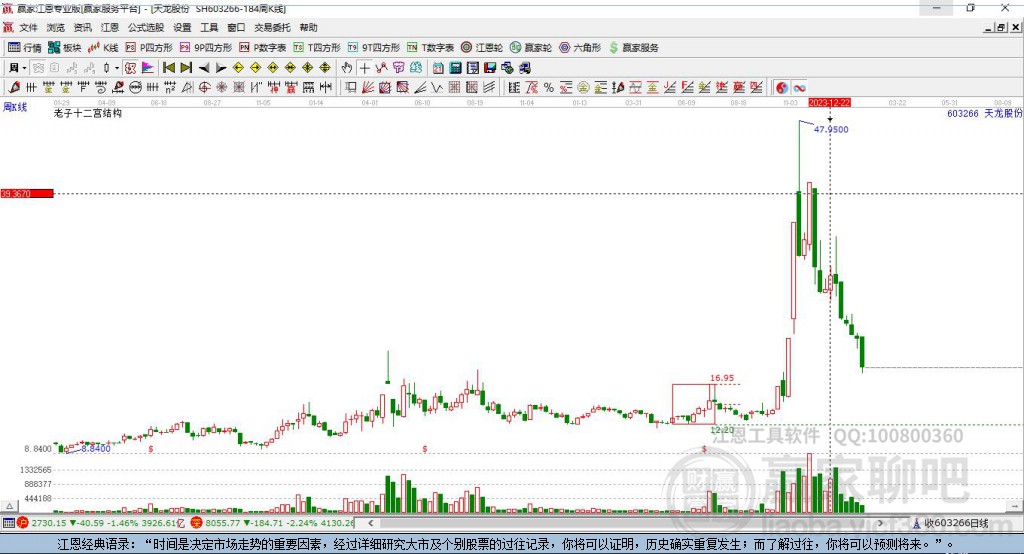The width and height of the screenshot is (1024, 554).
Task: Select the spiral drawing tool
Action: click(101, 88)
